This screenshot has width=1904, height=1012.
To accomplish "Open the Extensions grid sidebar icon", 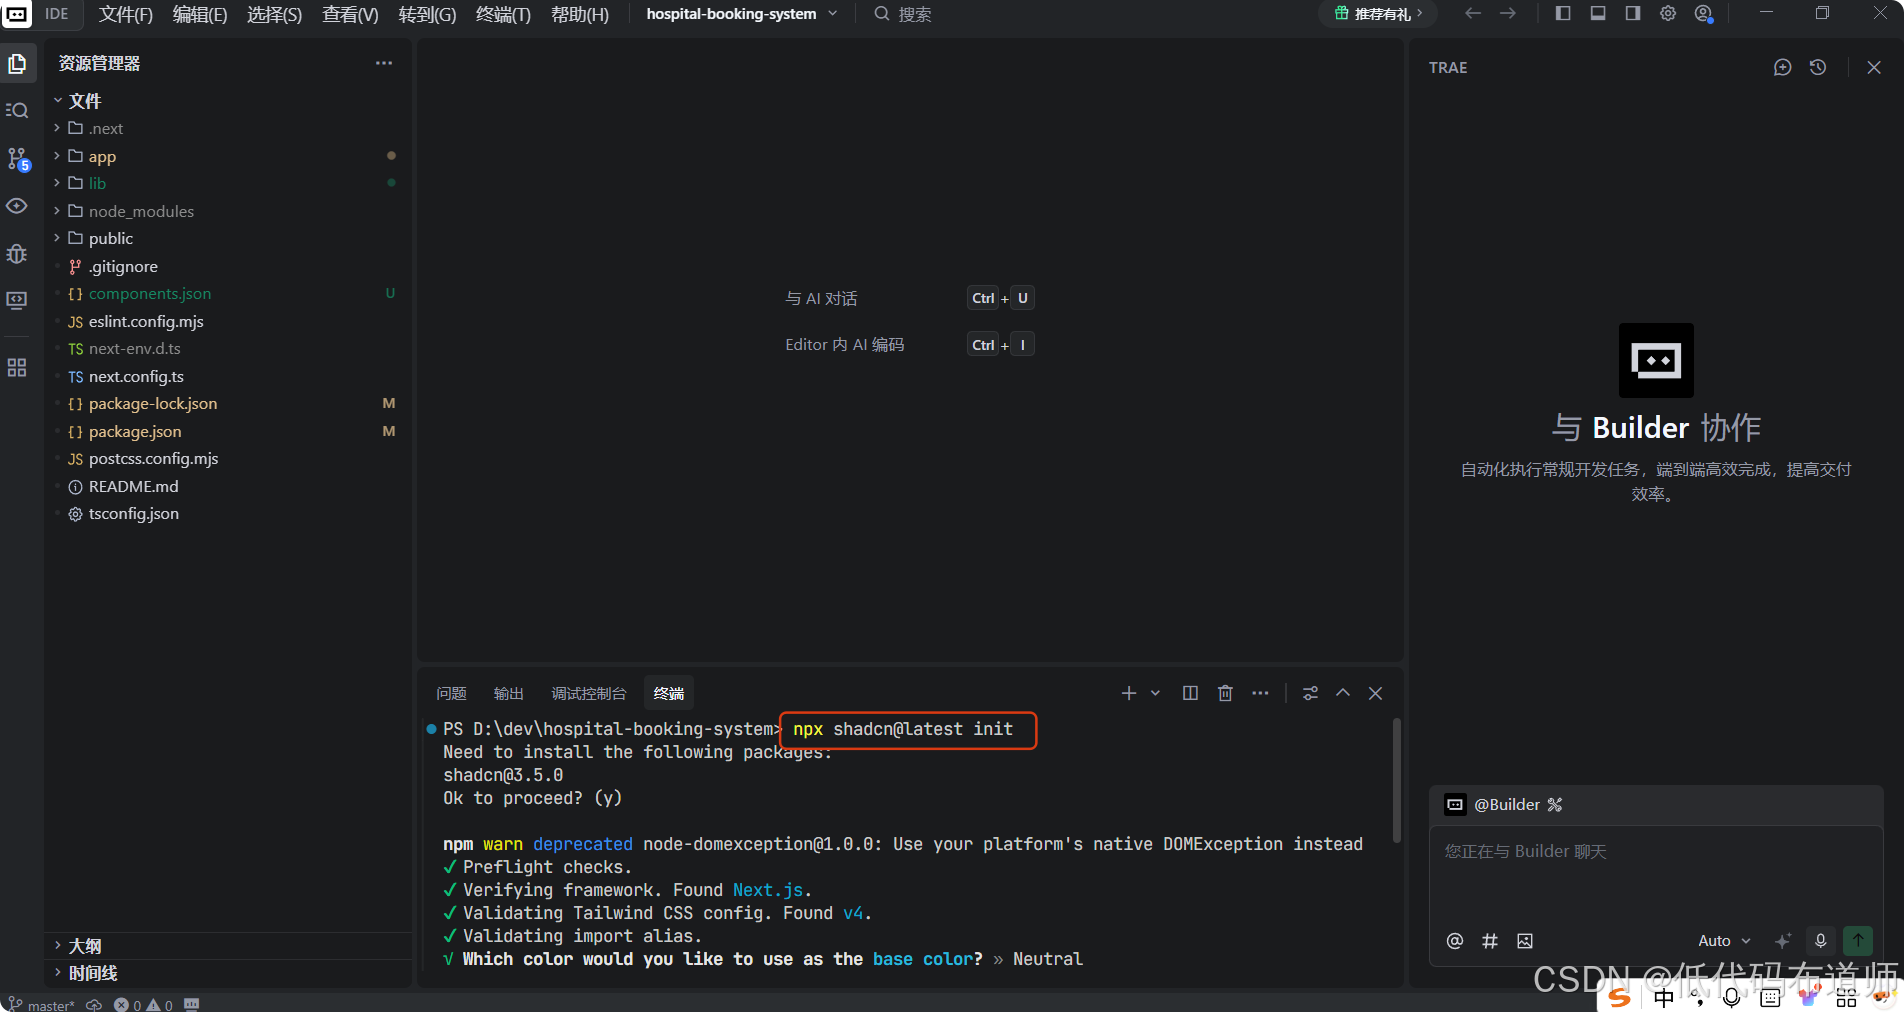I will click(17, 368).
